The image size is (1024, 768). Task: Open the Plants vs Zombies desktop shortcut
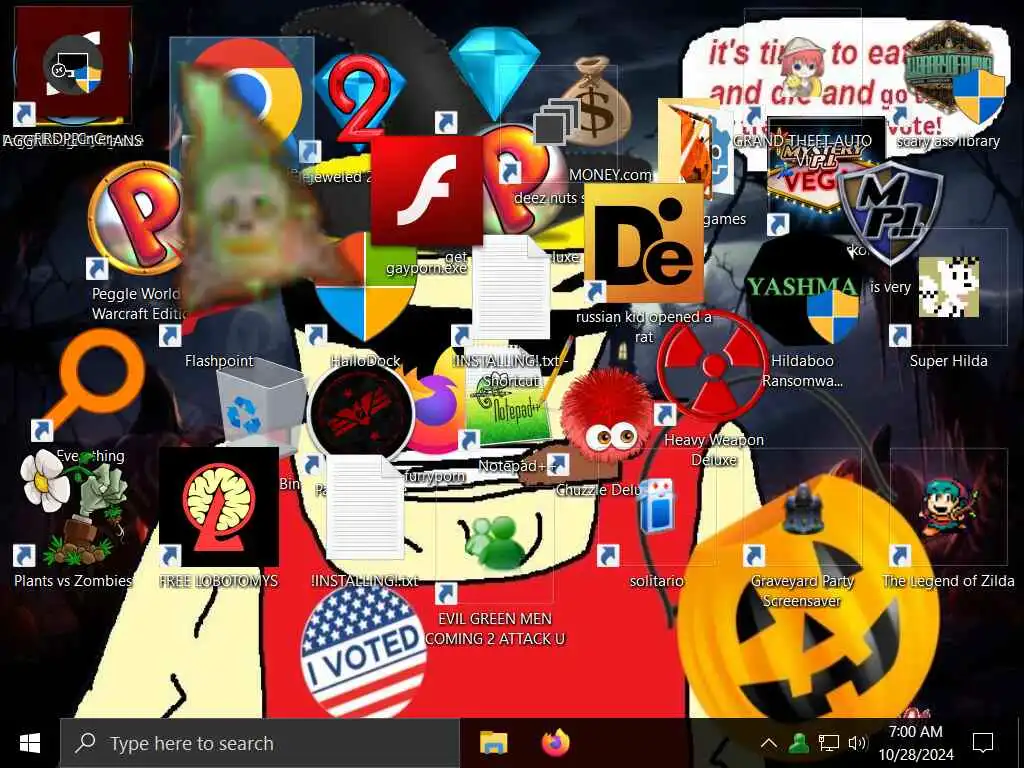[73, 507]
